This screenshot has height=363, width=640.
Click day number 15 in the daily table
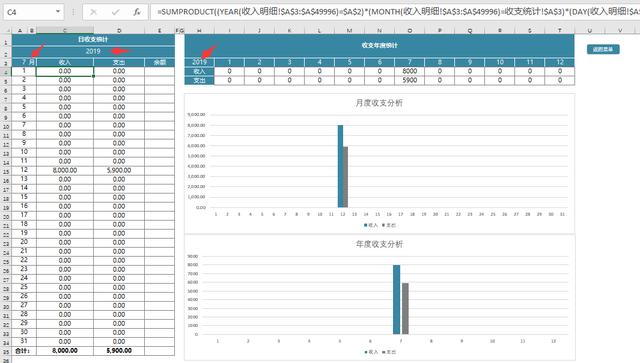(24, 197)
